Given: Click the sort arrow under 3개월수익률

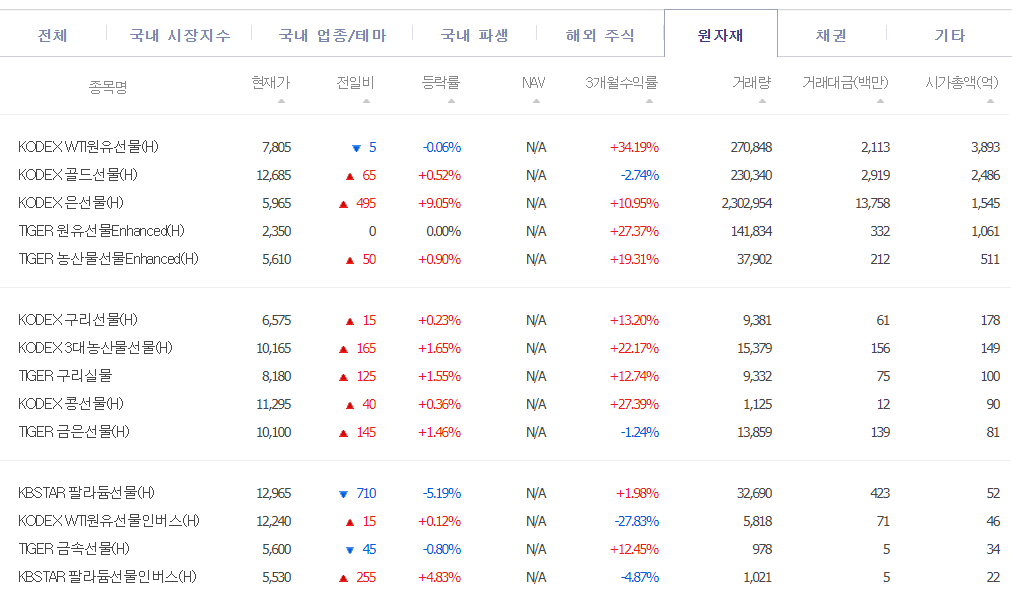Looking at the screenshot, I should (x=649, y=101).
